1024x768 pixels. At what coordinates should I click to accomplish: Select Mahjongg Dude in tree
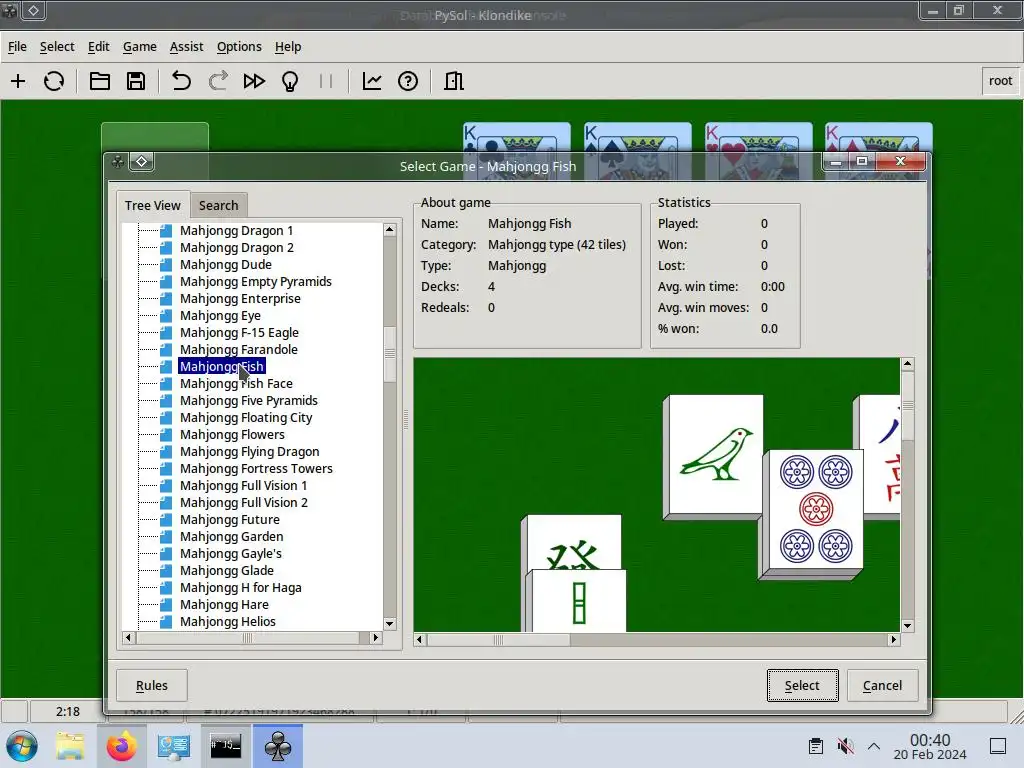pyautogui.click(x=226, y=264)
